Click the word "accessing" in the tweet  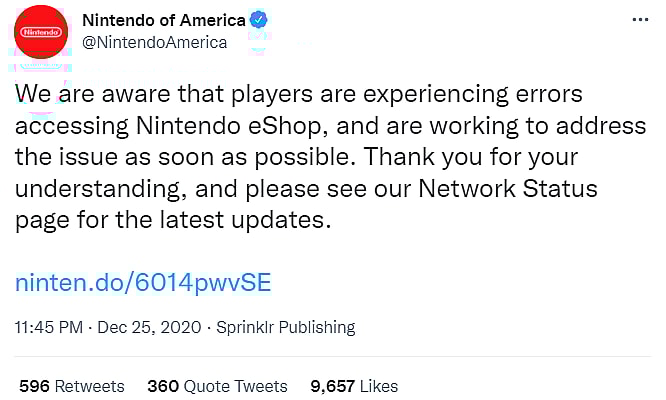point(62,127)
